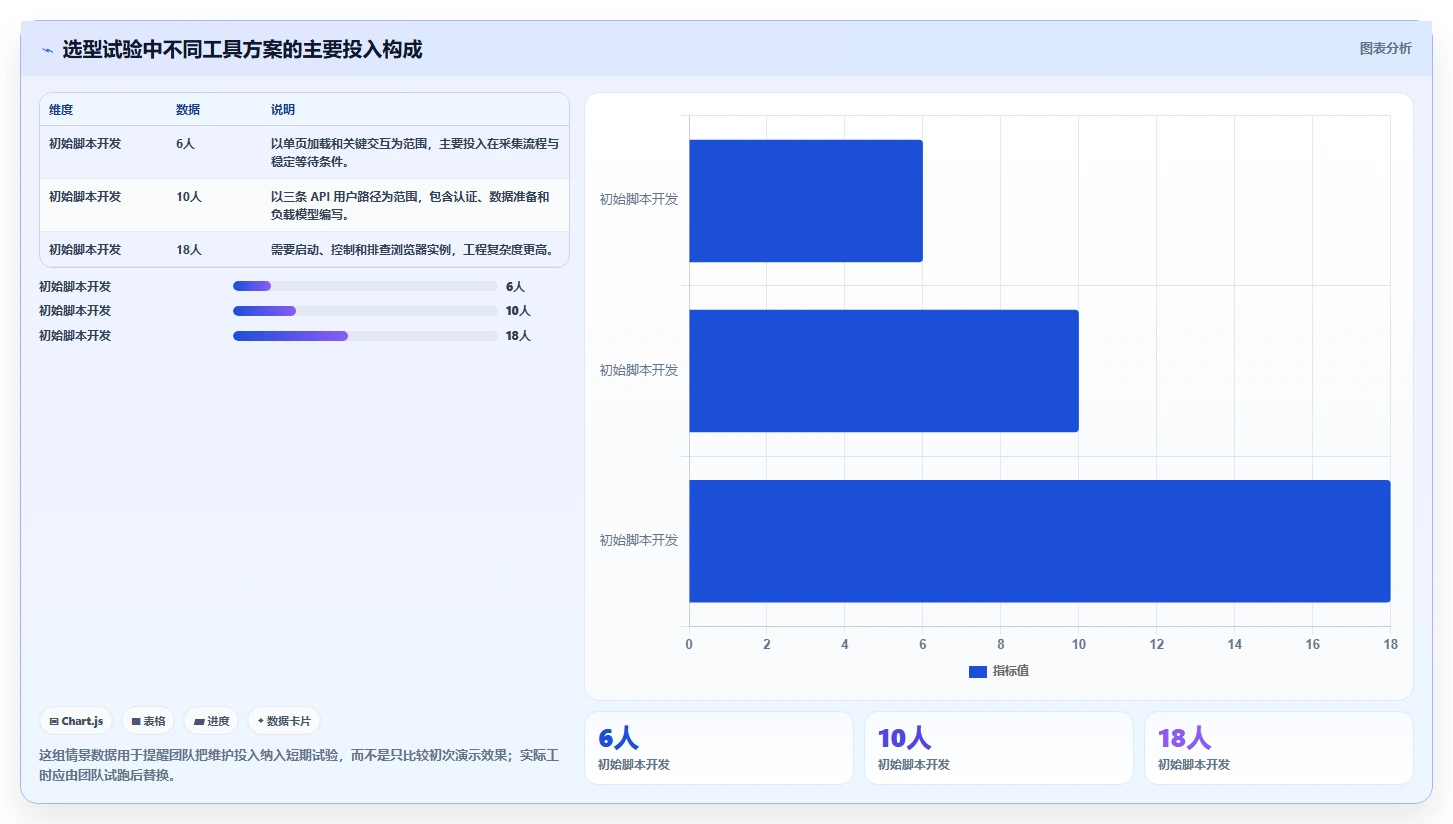Click the description starting 以单页加载和关键交互为范围
Viewport: 1453px width, 824px height.
click(414, 153)
